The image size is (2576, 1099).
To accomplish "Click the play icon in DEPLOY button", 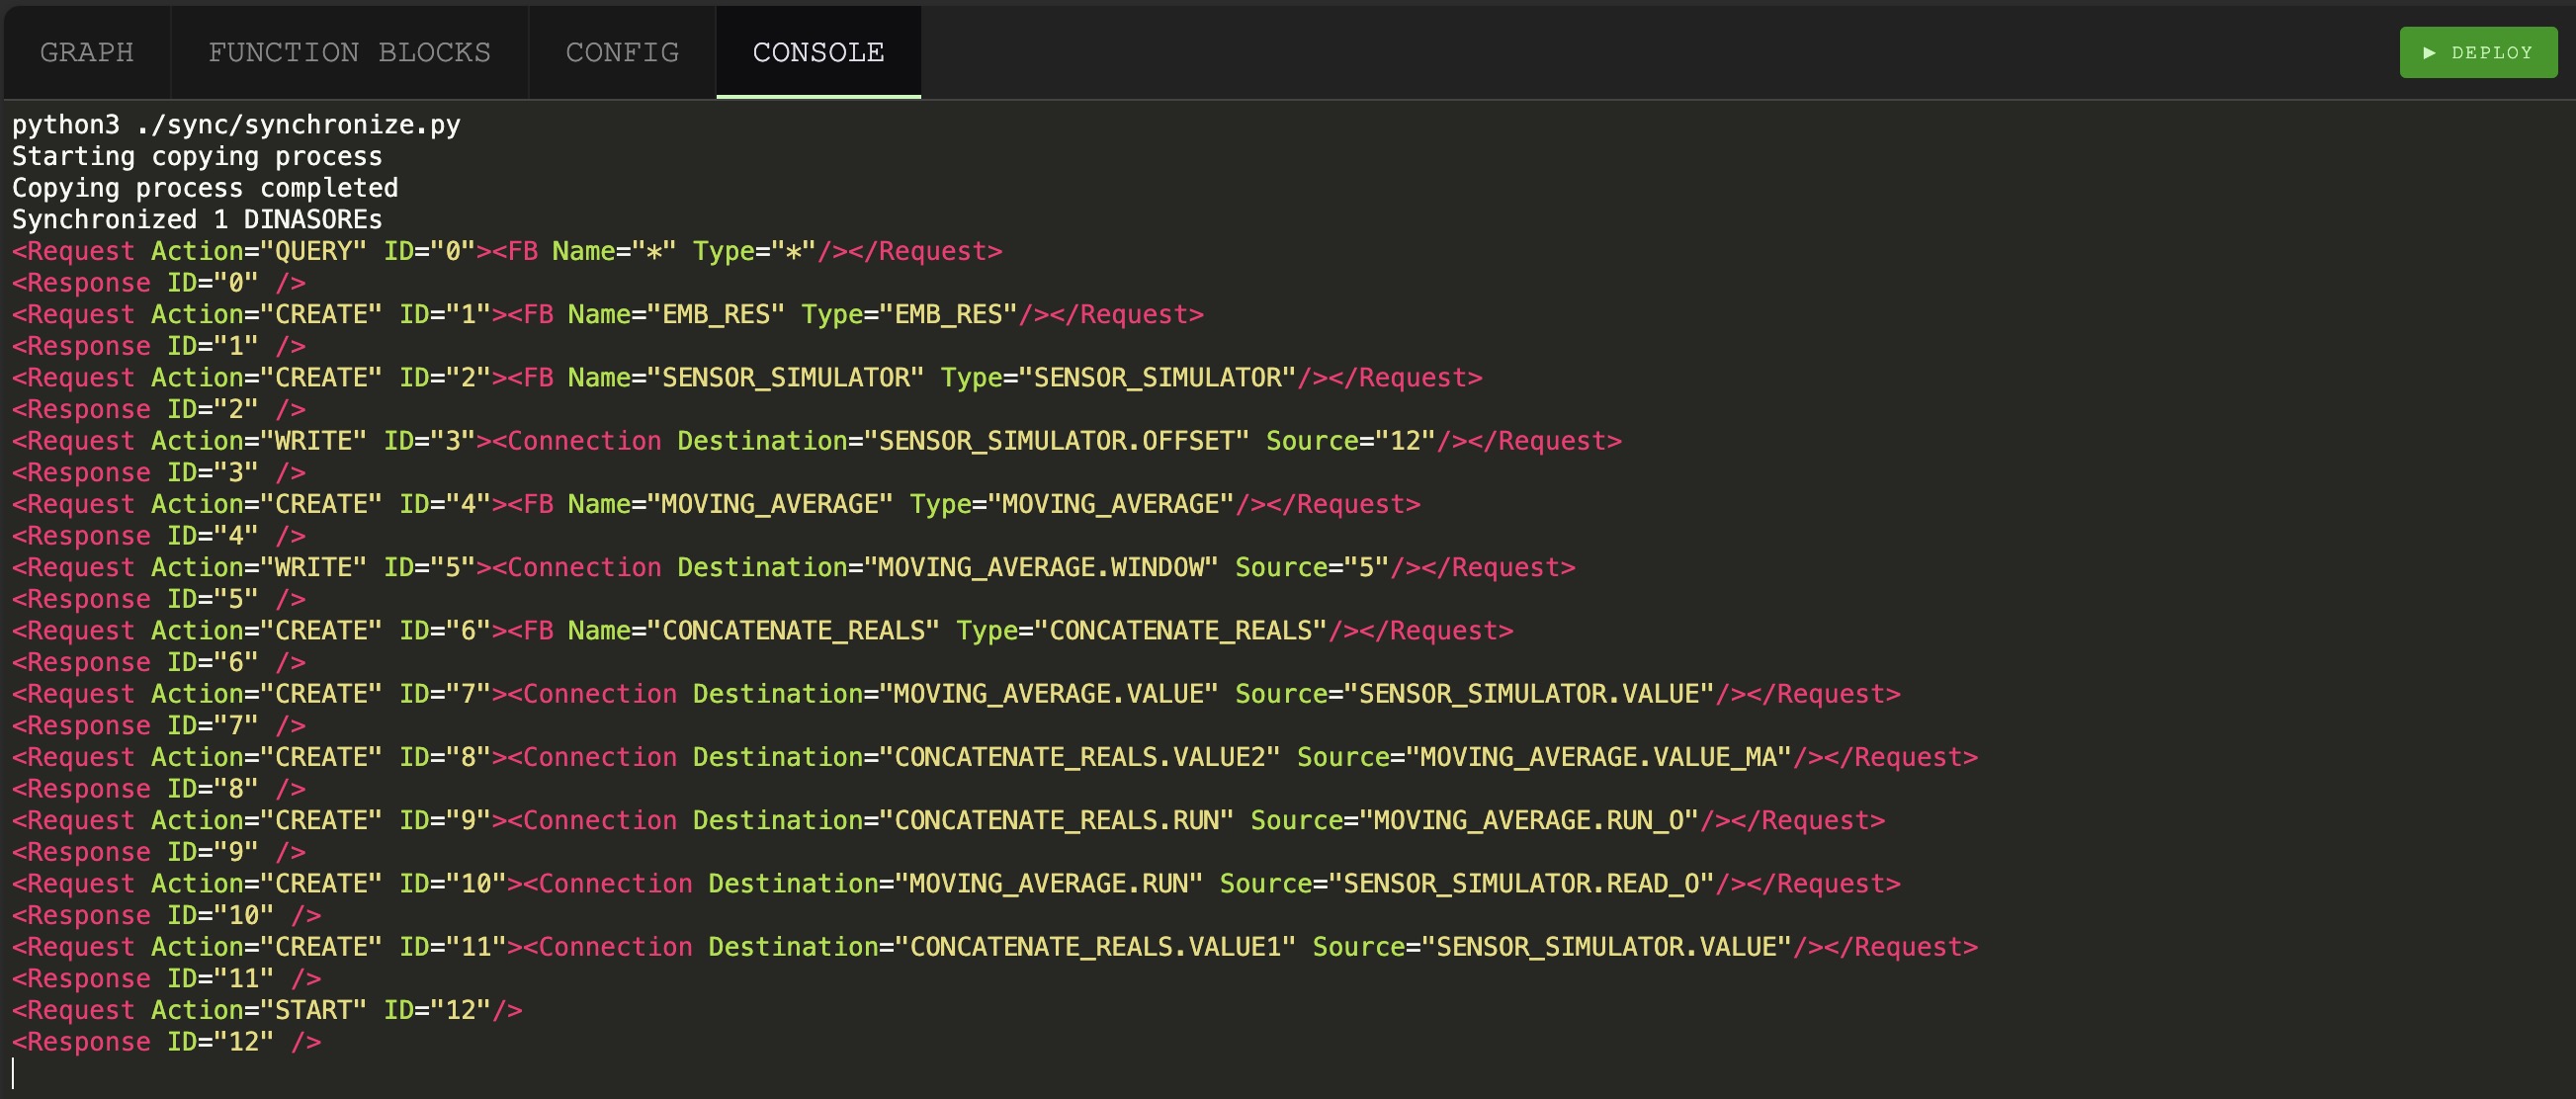I will click(2429, 52).
